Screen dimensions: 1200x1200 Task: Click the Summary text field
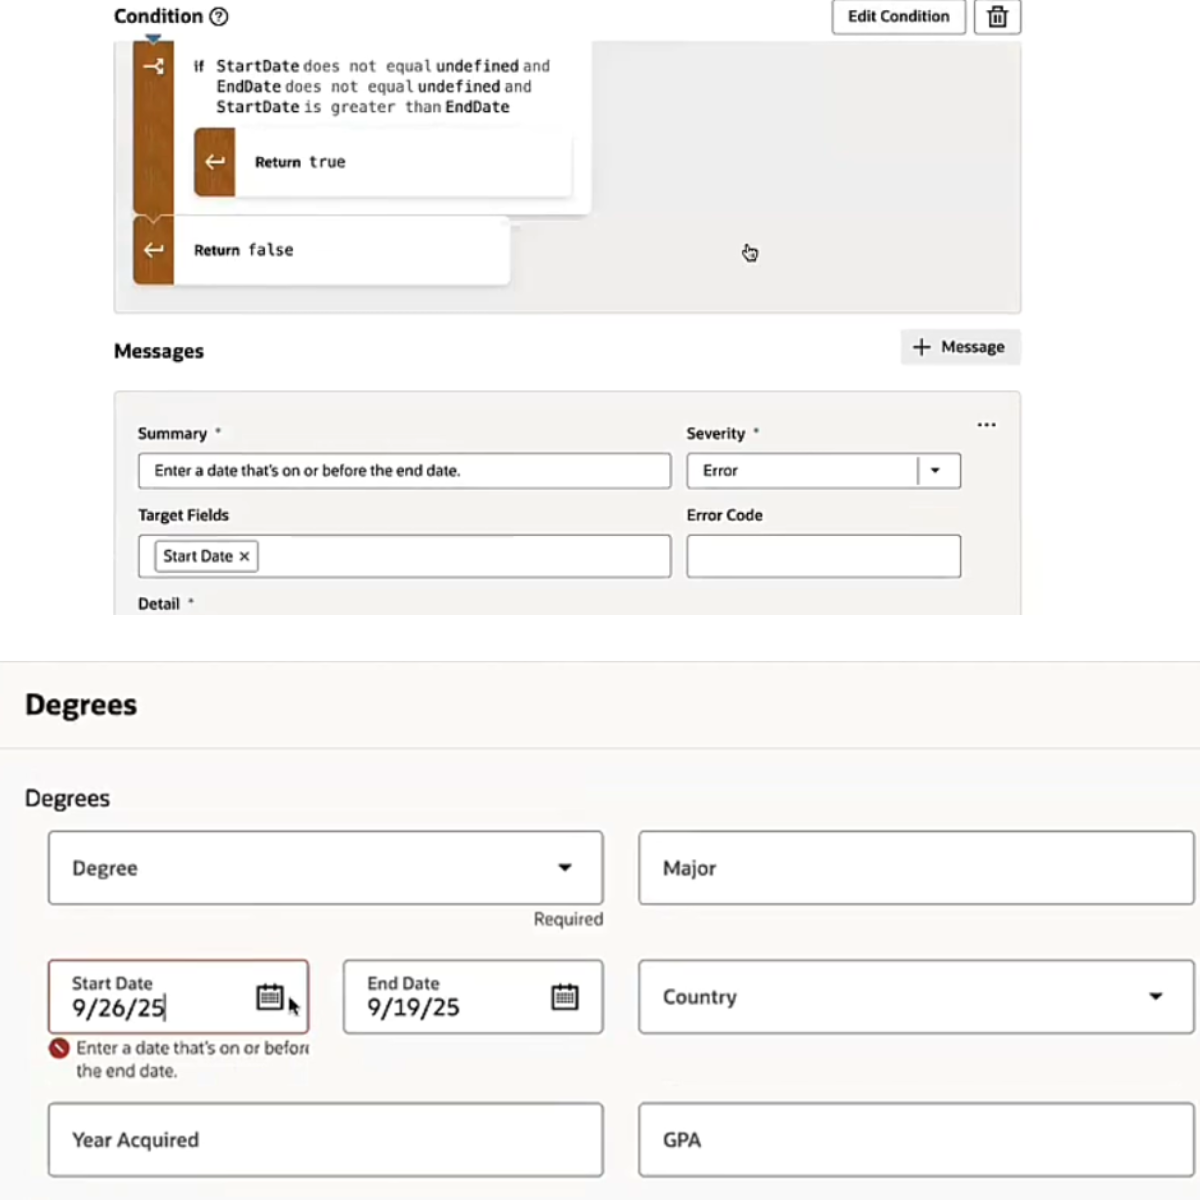[404, 471]
